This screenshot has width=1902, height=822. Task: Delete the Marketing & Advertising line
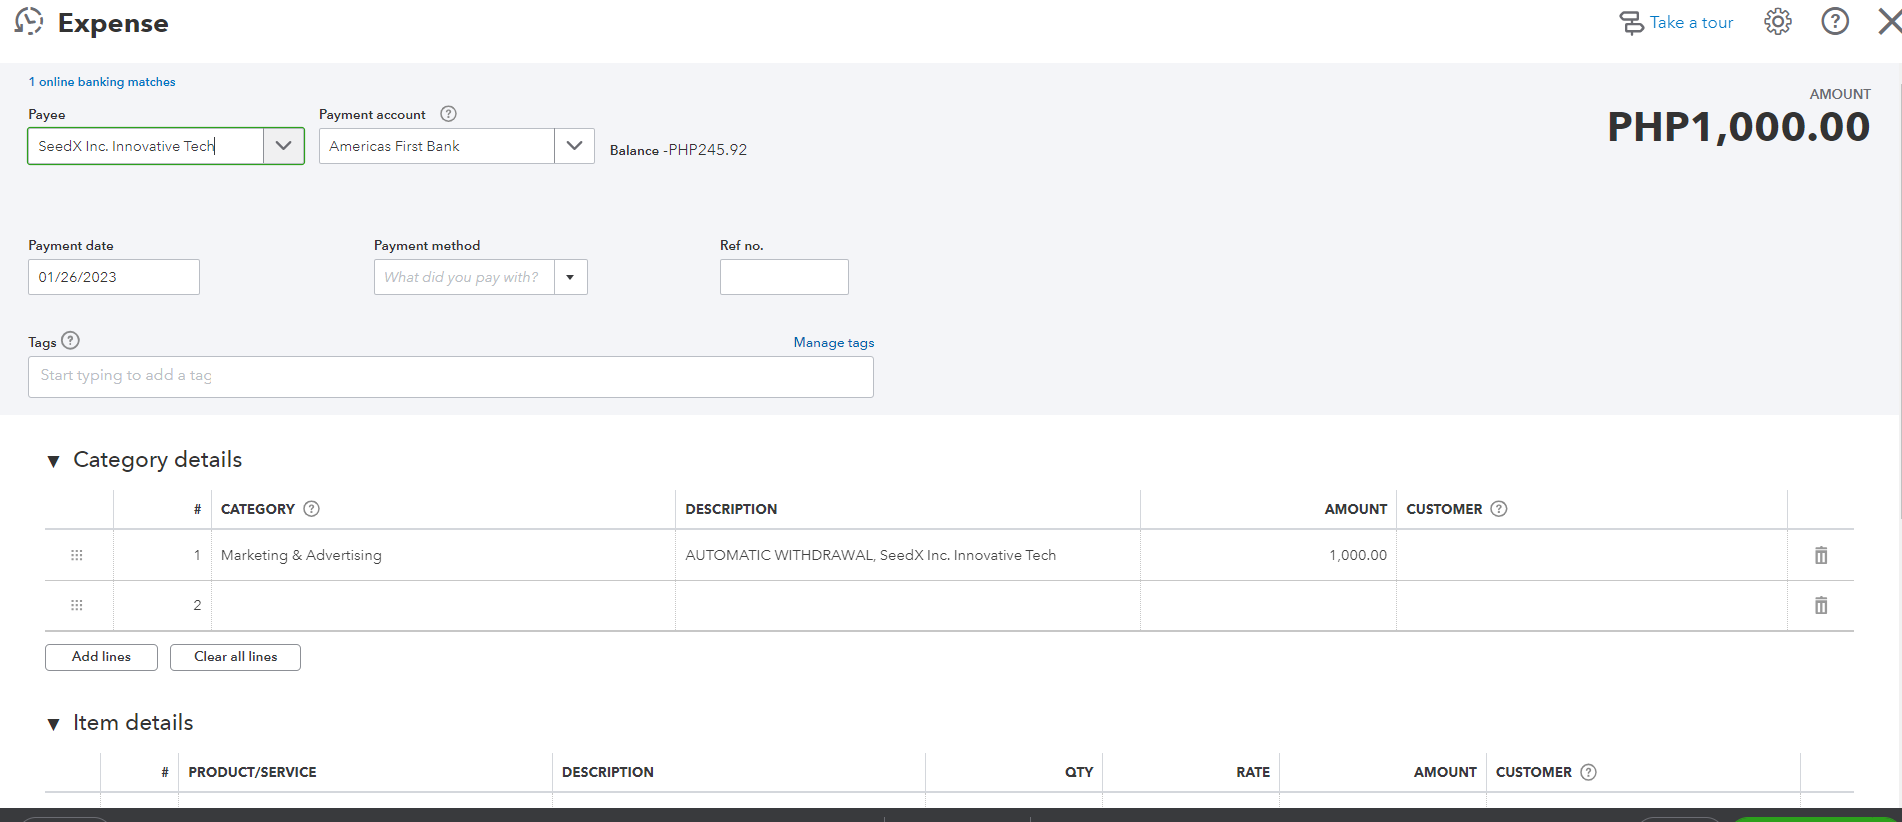(1821, 555)
